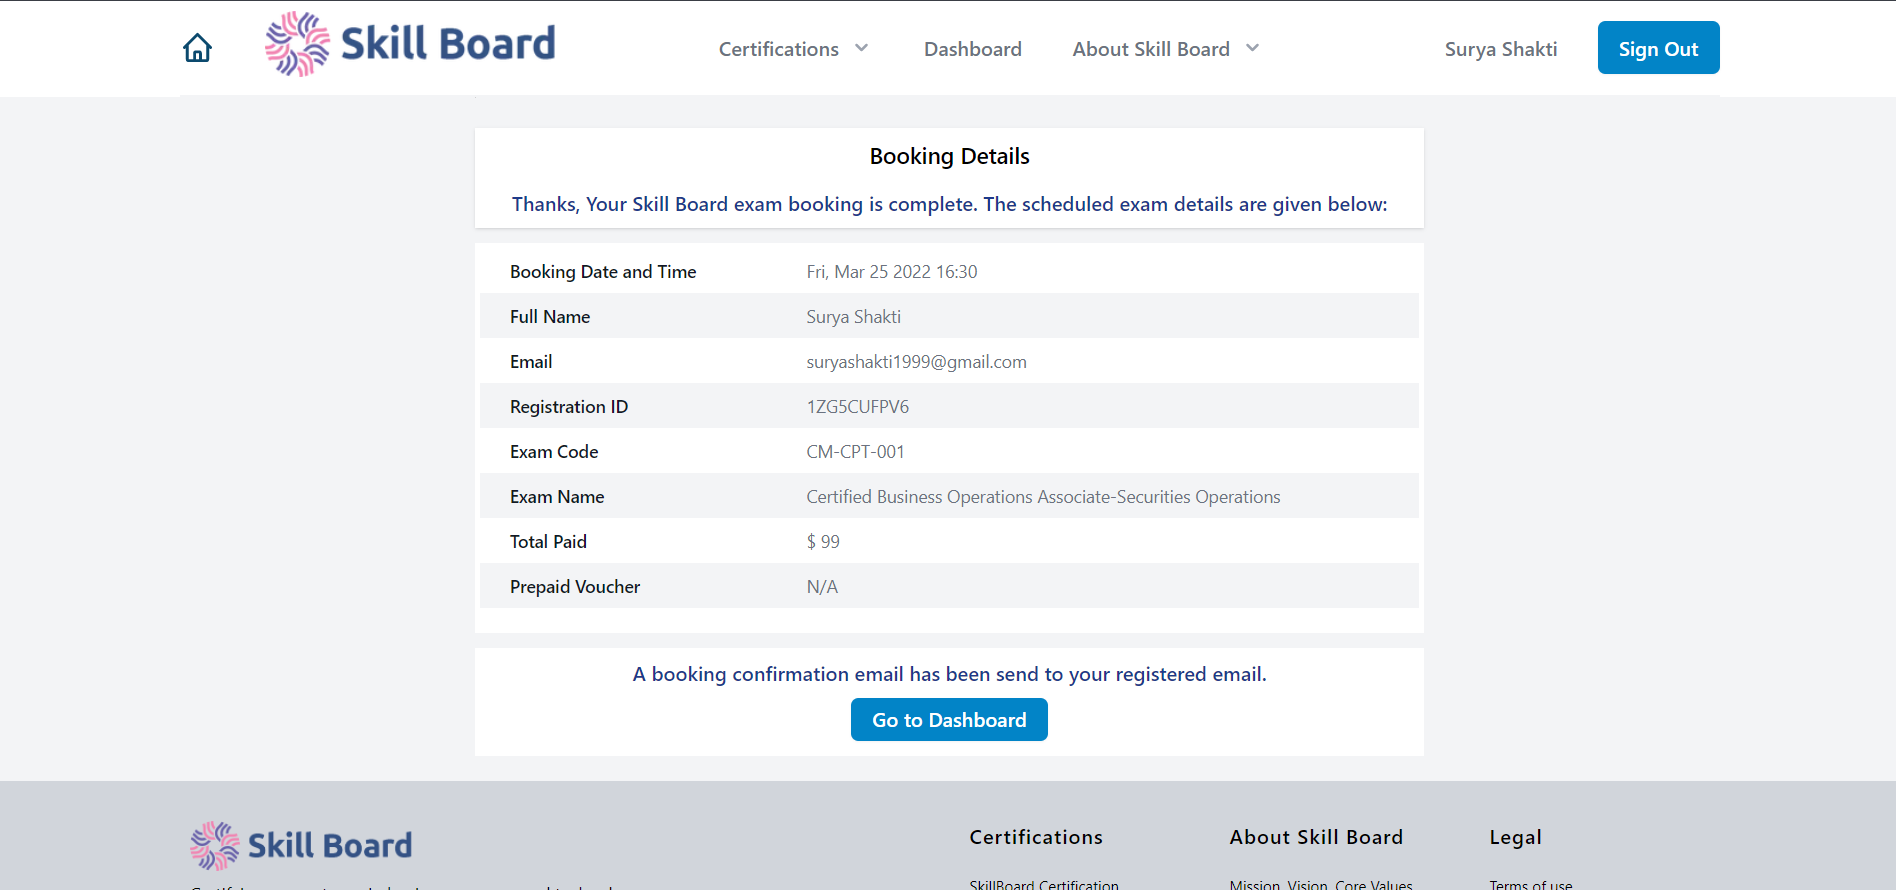Click the Booking Date and Time label

click(603, 272)
